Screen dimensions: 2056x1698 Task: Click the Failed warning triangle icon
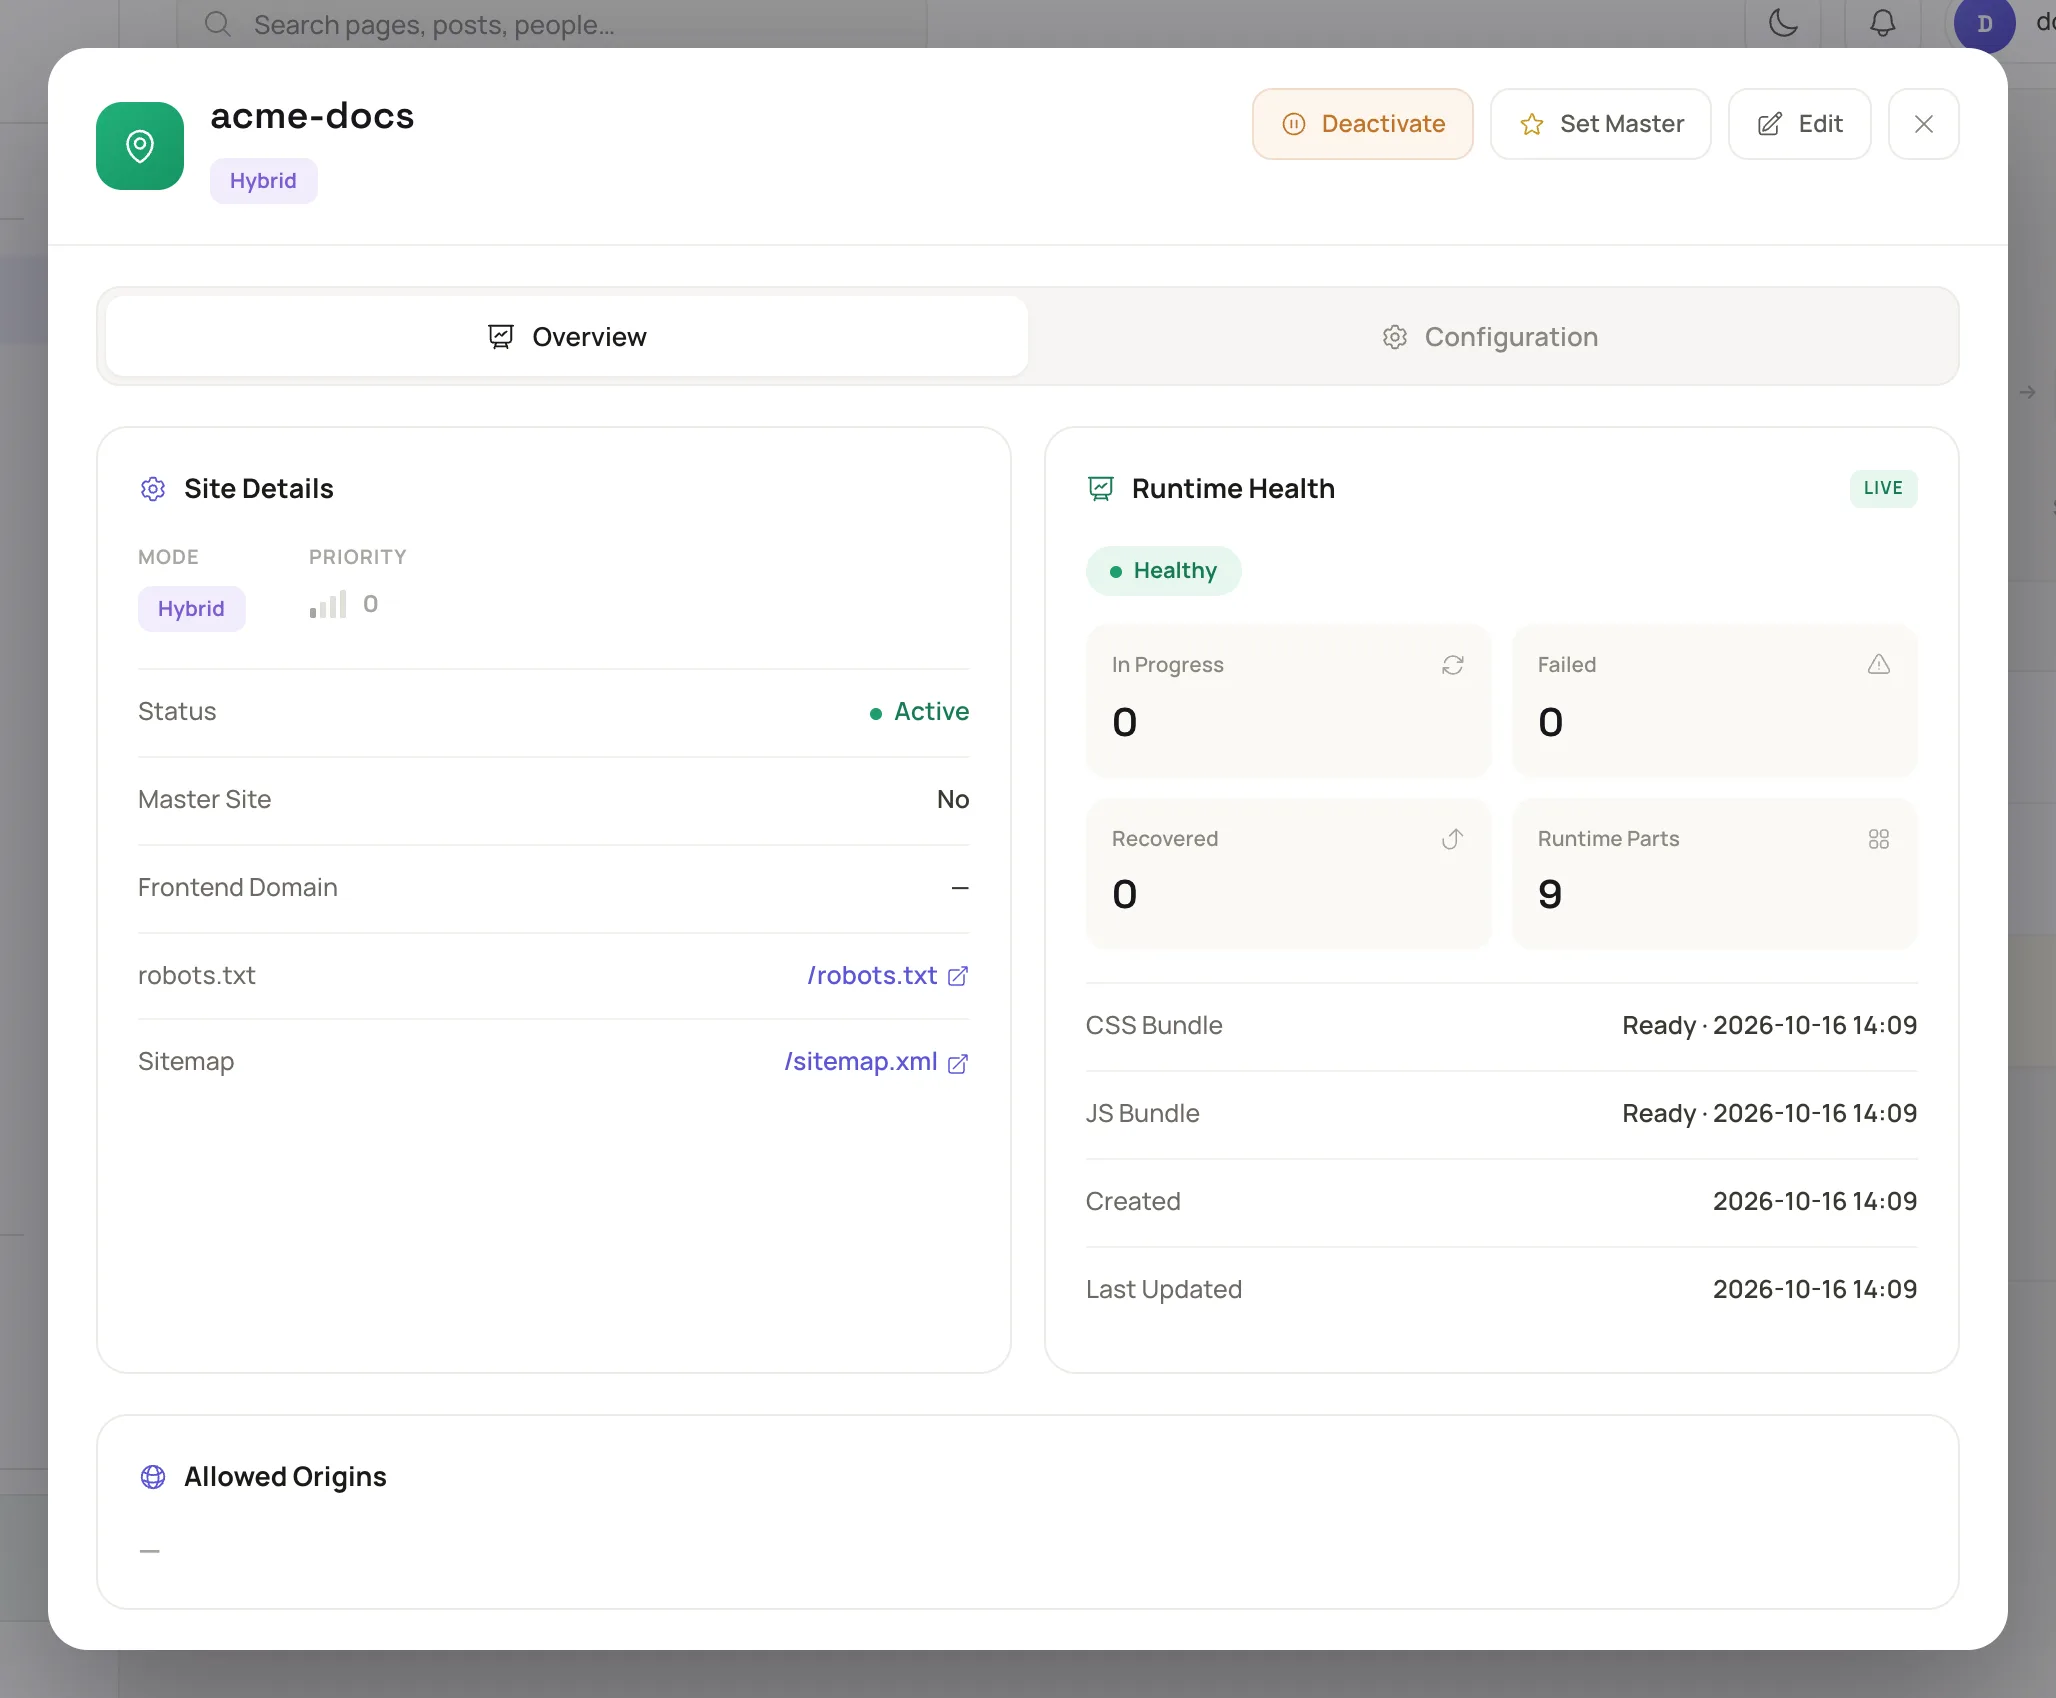pos(1878,665)
